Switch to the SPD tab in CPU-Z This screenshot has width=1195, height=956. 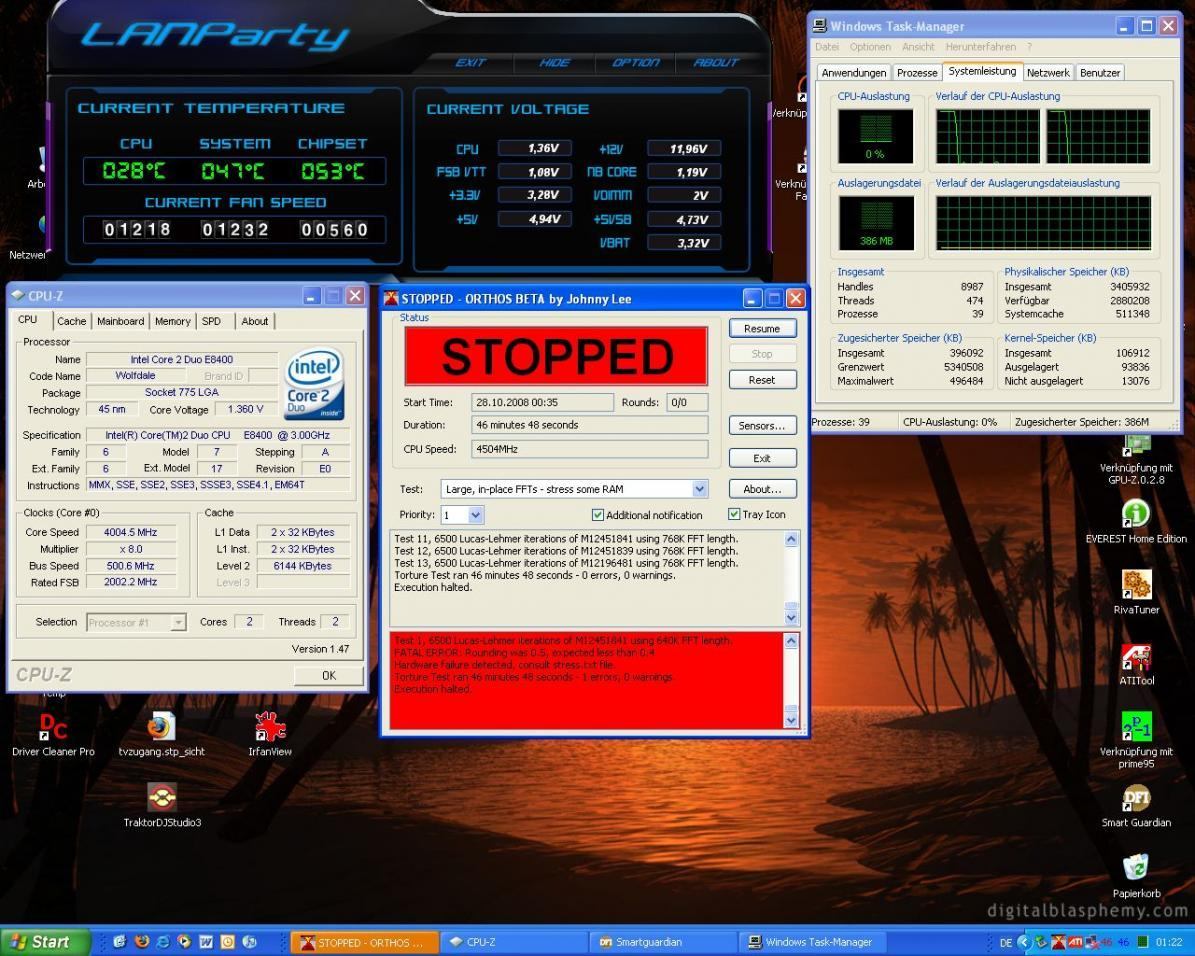211,321
